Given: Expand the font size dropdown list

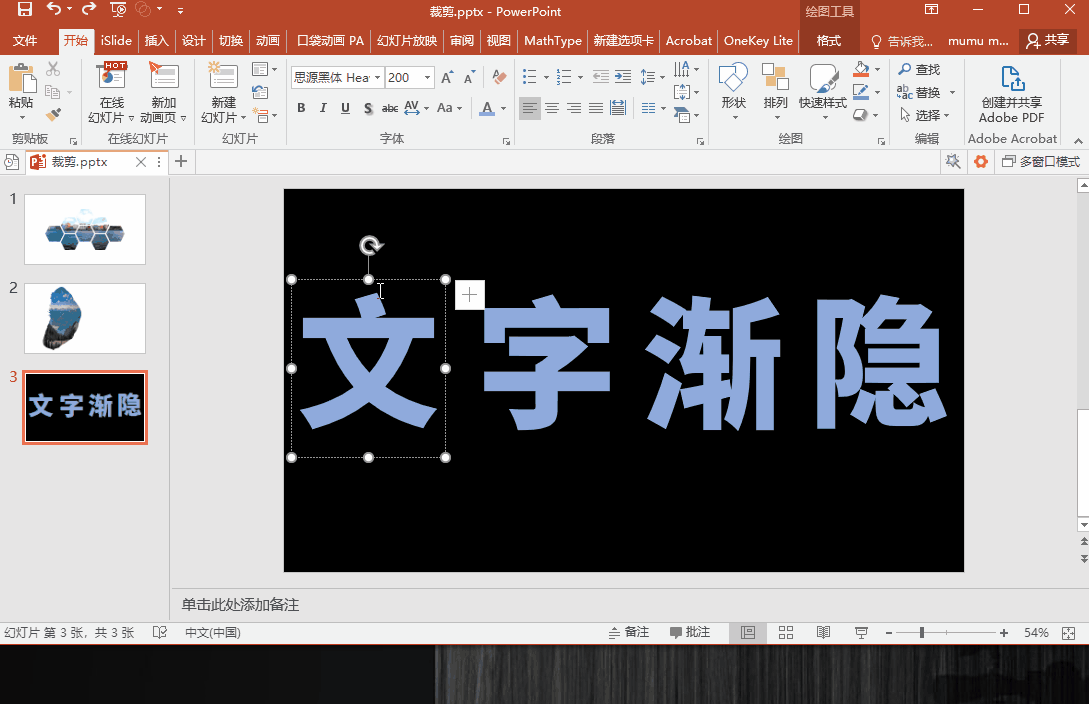Looking at the screenshot, I should (x=428, y=78).
